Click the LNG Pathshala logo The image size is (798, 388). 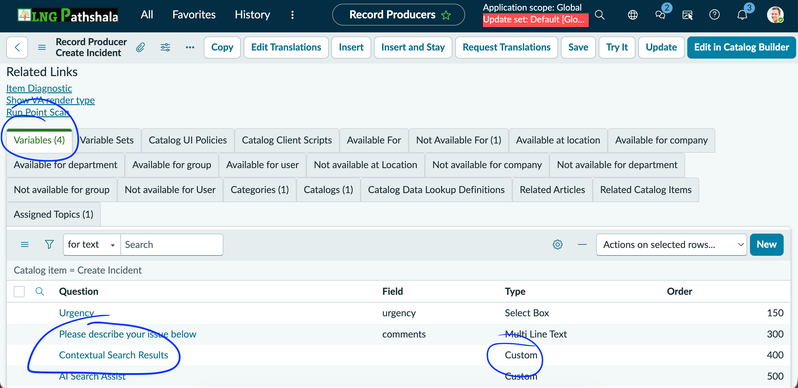pos(67,15)
